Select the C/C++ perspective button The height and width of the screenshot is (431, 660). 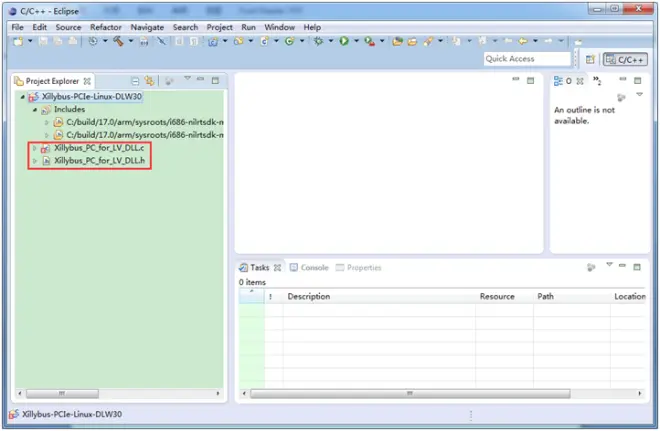[x=625, y=59]
